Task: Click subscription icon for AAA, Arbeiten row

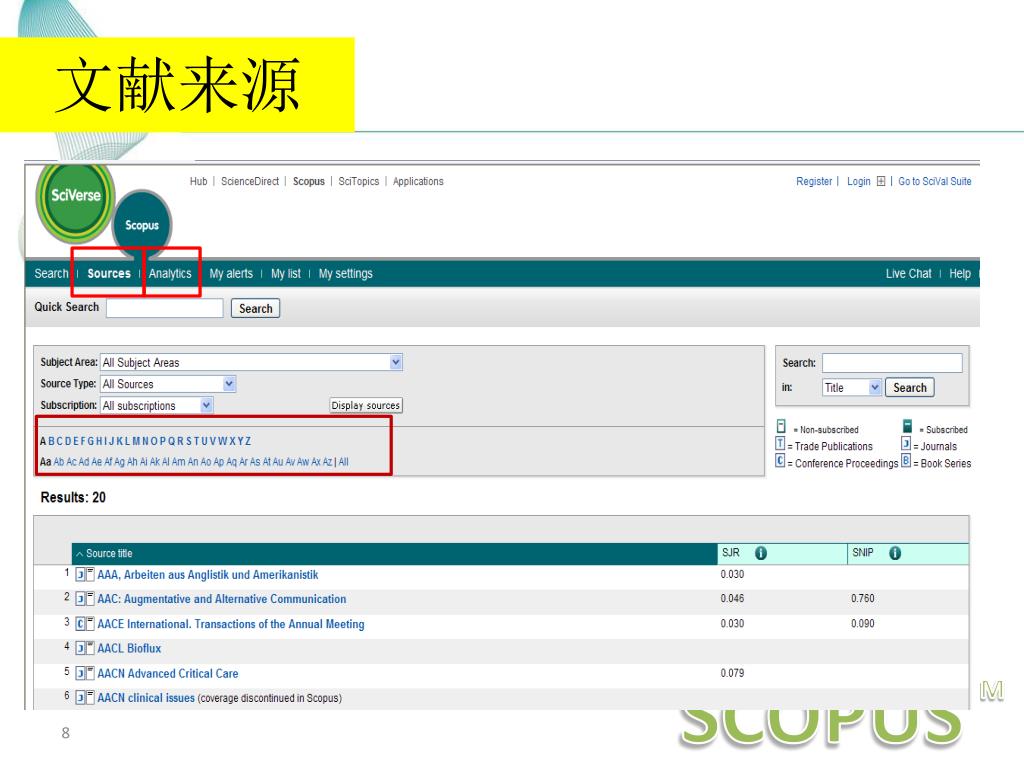Action: 91,574
